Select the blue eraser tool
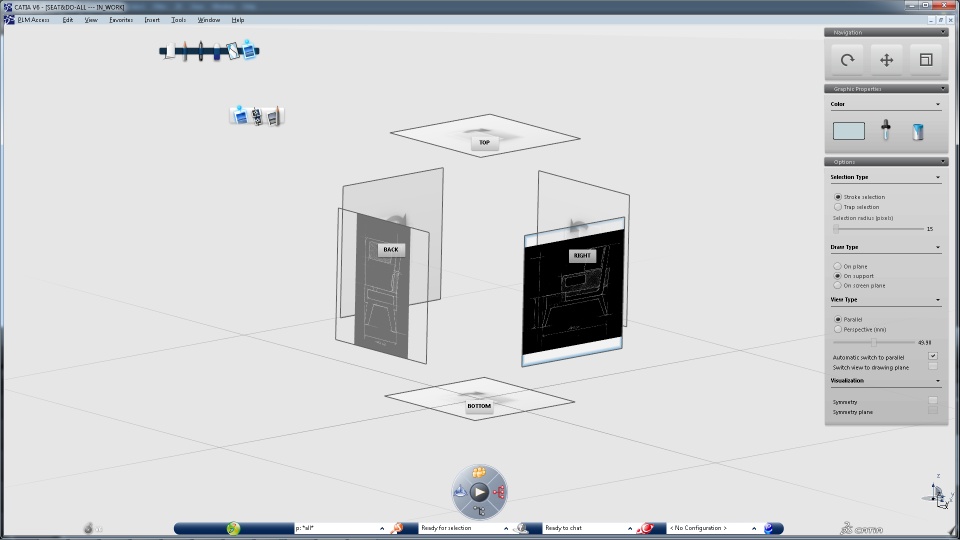 [217, 51]
